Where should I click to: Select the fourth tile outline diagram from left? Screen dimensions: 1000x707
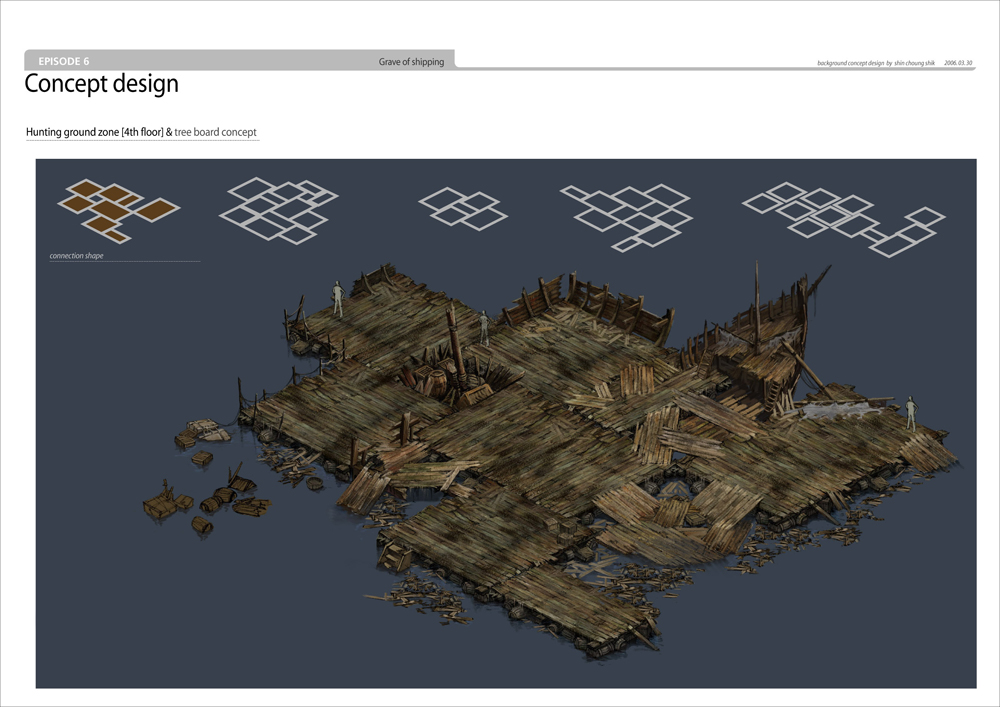(626, 215)
